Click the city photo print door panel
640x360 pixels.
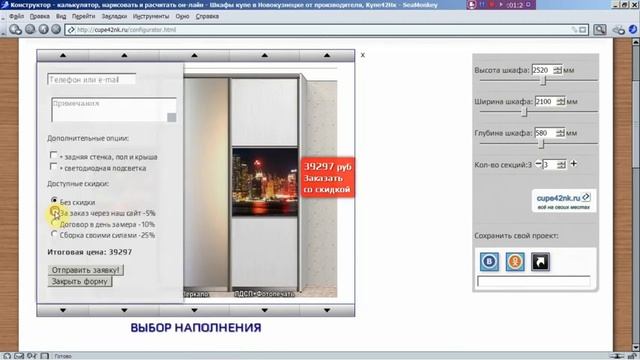(x=265, y=182)
